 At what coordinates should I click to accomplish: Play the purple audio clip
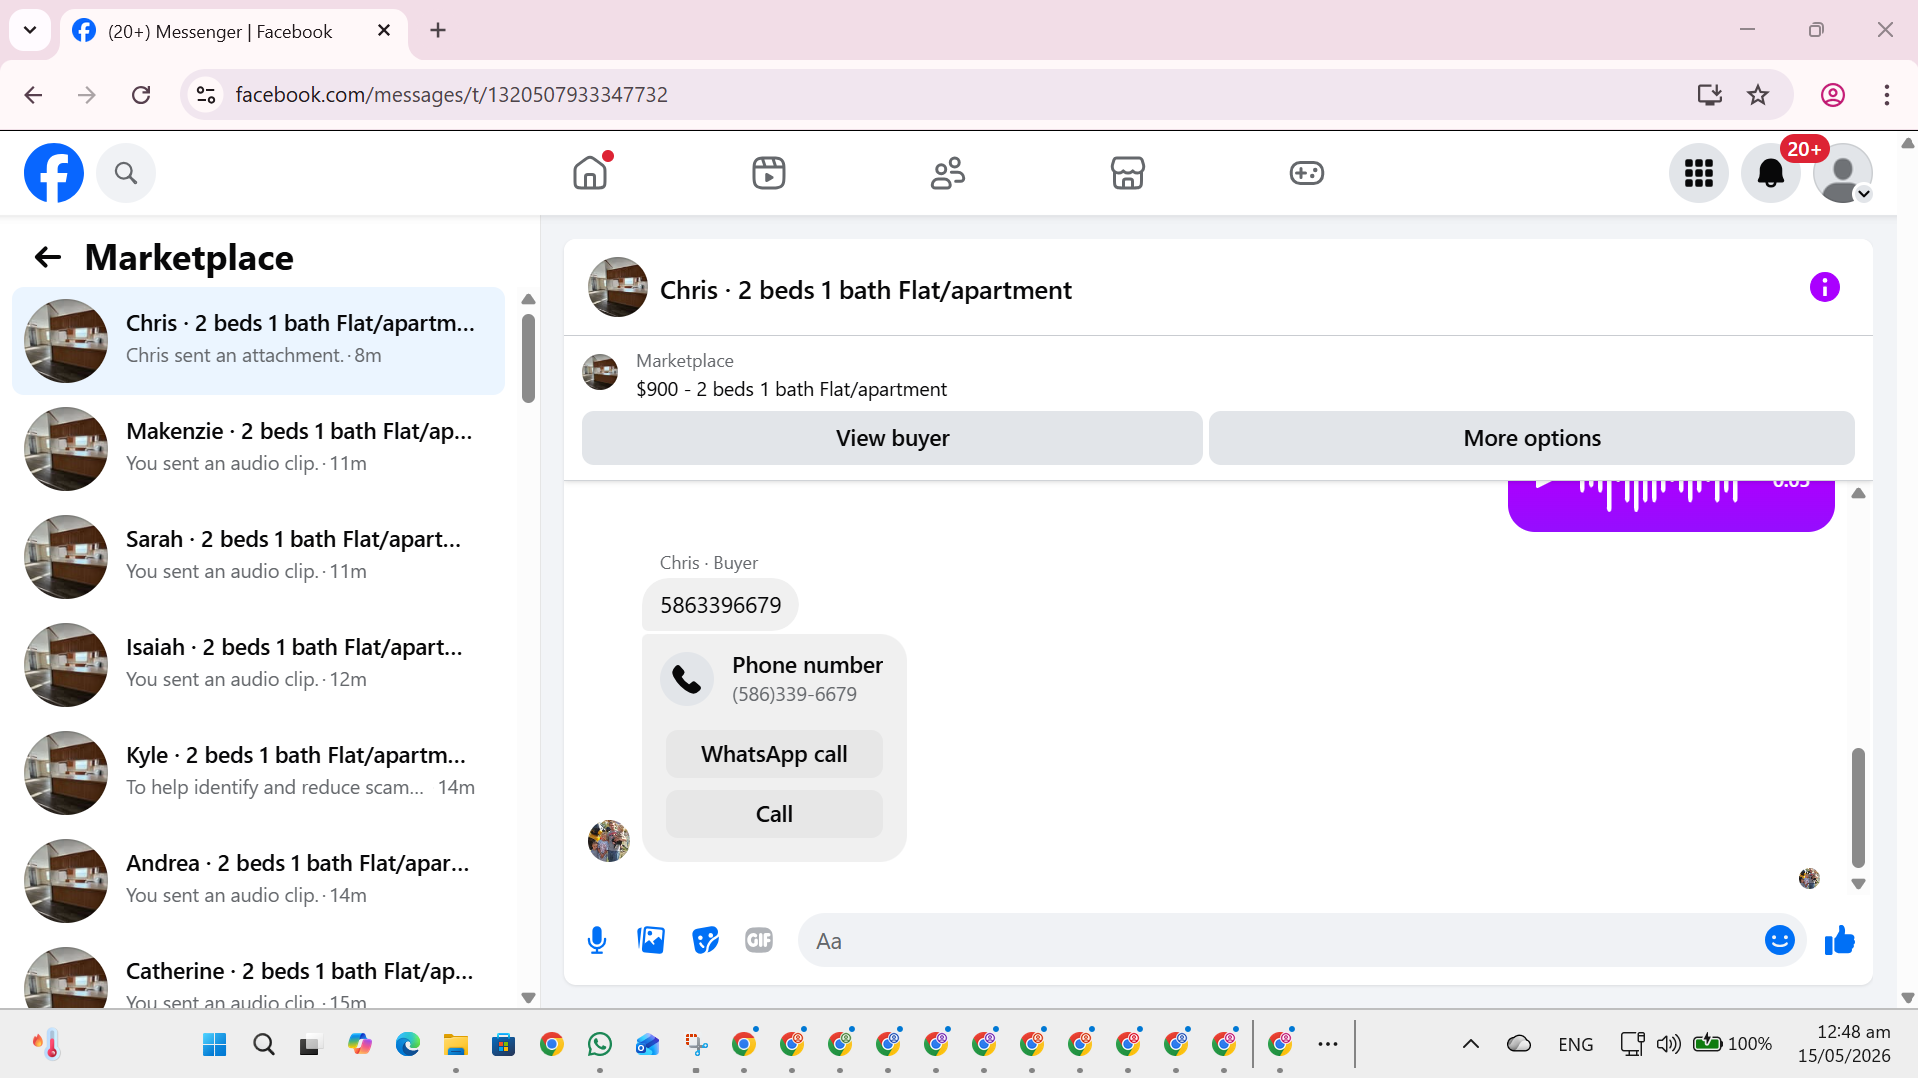tap(1543, 485)
